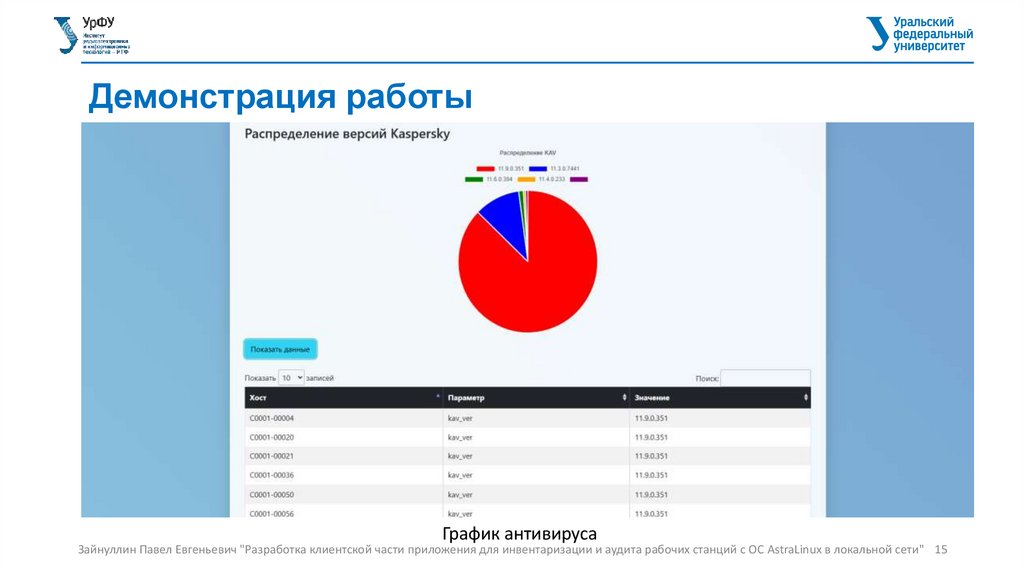
Task: Select host cell "C0001-00020"
Action: [272, 438]
